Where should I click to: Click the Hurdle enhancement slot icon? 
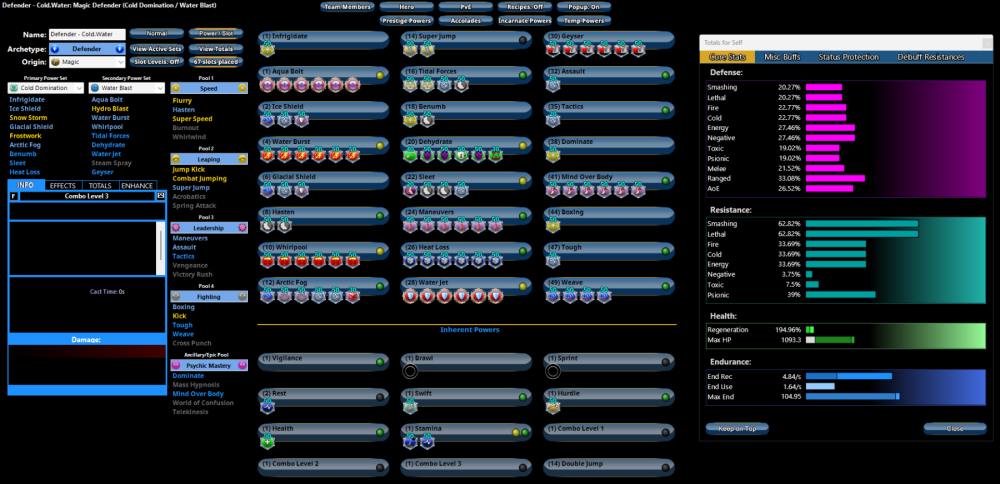pyautogui.click(x=554, y=406)
